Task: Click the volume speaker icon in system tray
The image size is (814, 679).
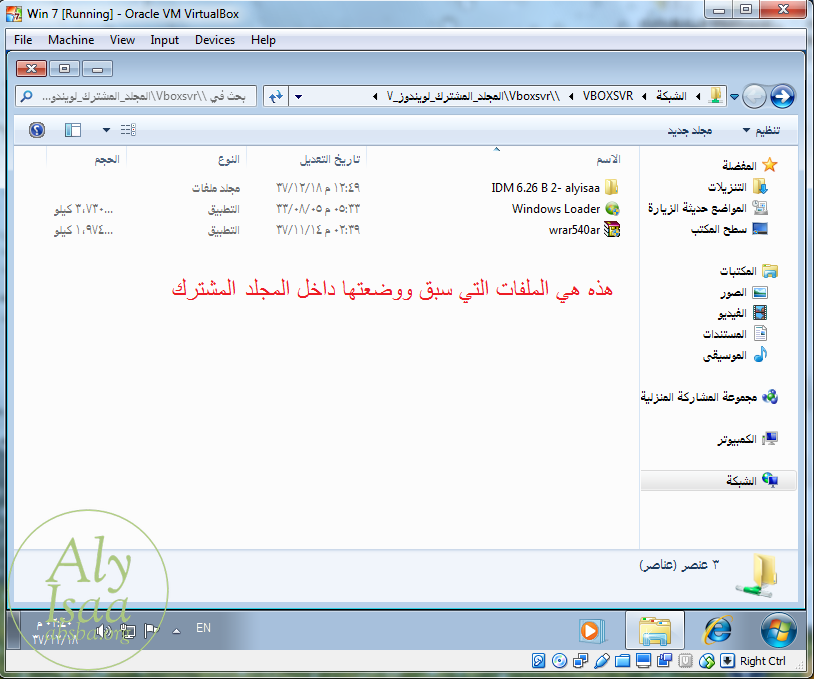Action: [101, 631]
